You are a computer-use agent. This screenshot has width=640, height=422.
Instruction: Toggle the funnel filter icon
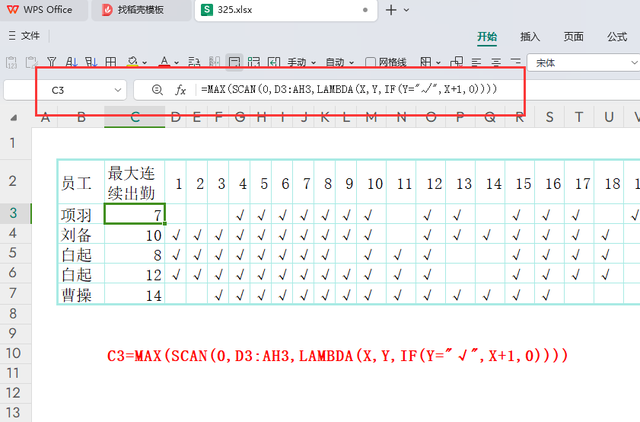click(51, 62)
